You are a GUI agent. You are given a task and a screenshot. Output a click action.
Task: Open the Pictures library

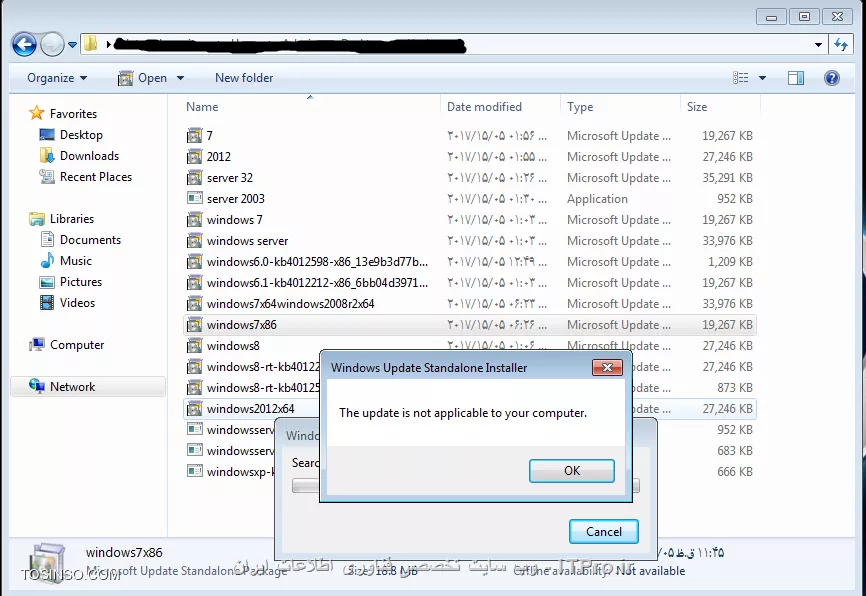click(81, 281)
